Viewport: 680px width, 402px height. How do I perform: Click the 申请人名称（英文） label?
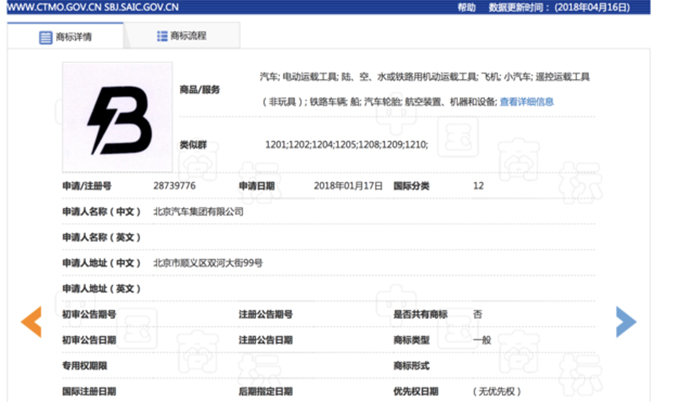pos(101,237)
